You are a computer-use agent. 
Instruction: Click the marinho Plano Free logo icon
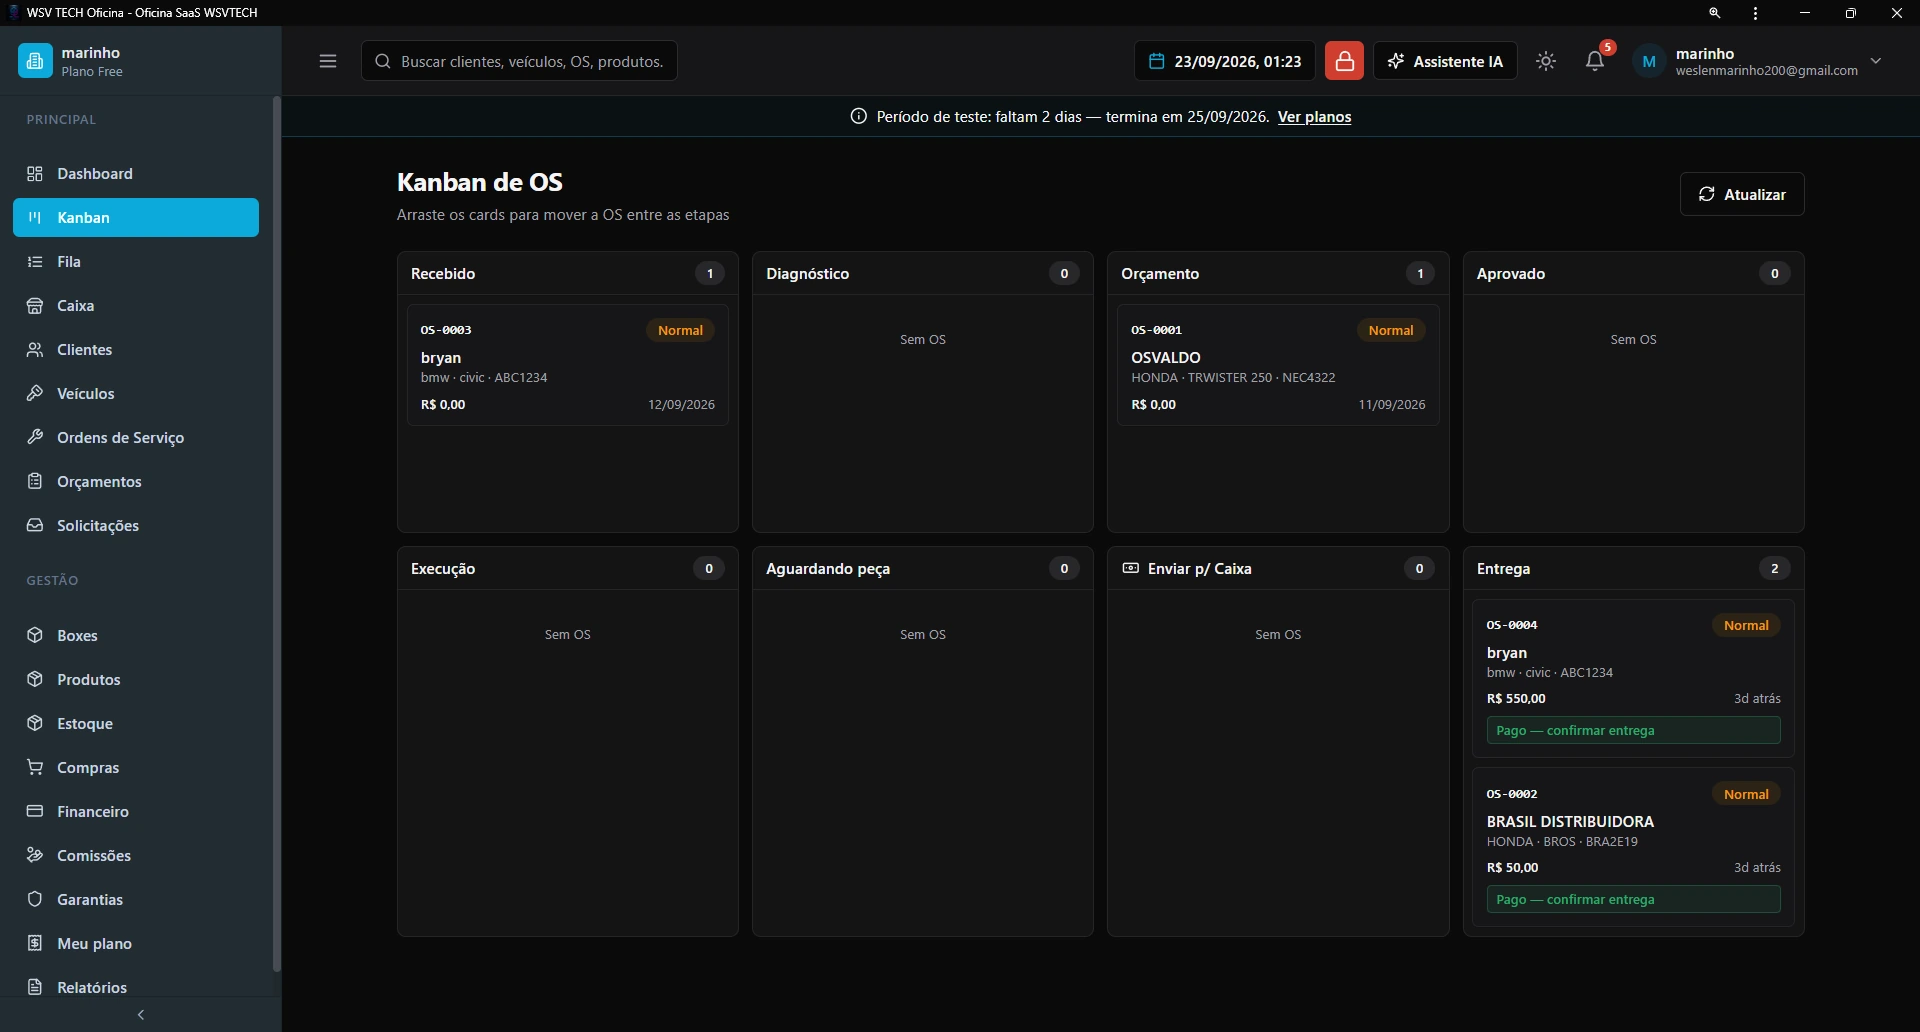pyautogui.click(x=35, y=61)
